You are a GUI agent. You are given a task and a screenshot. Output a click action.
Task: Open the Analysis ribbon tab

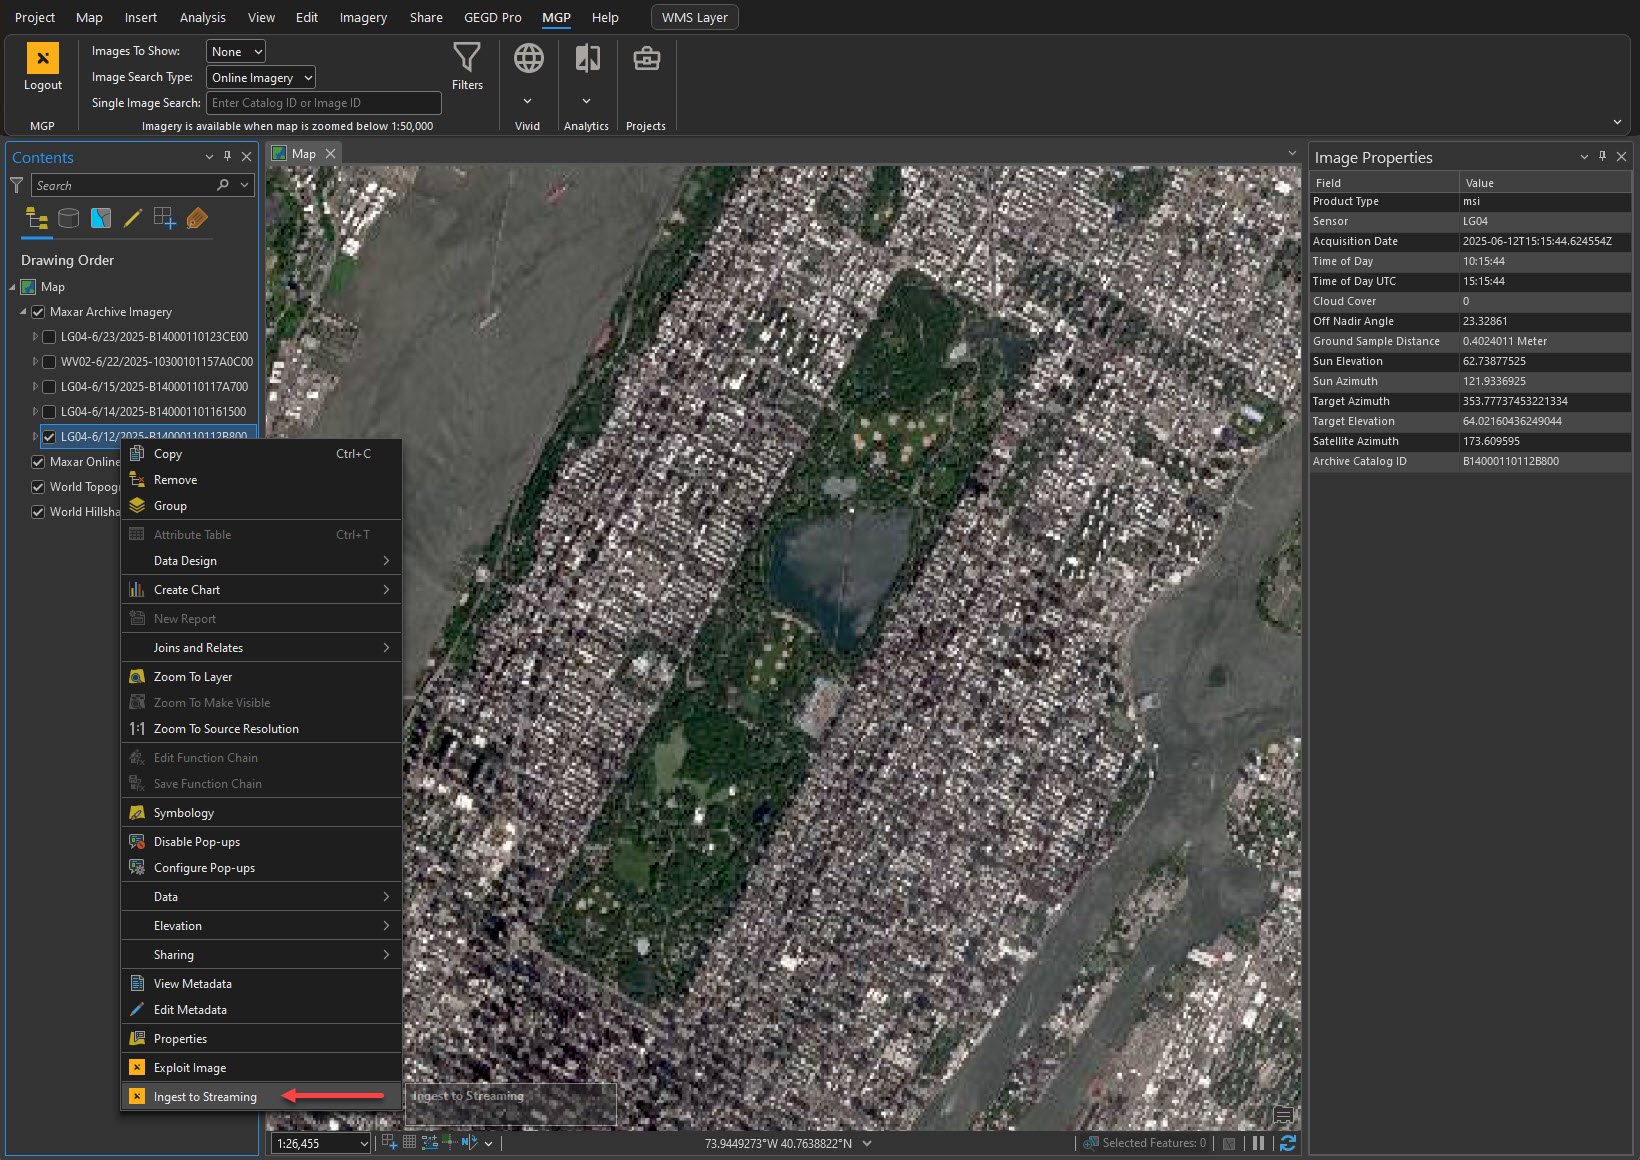tap(203, 17)
